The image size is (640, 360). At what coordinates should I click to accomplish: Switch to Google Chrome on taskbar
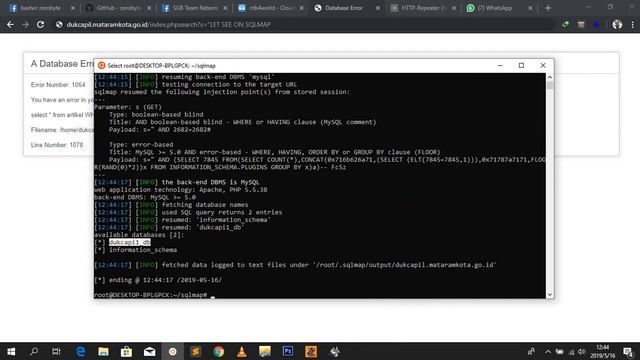219,351
